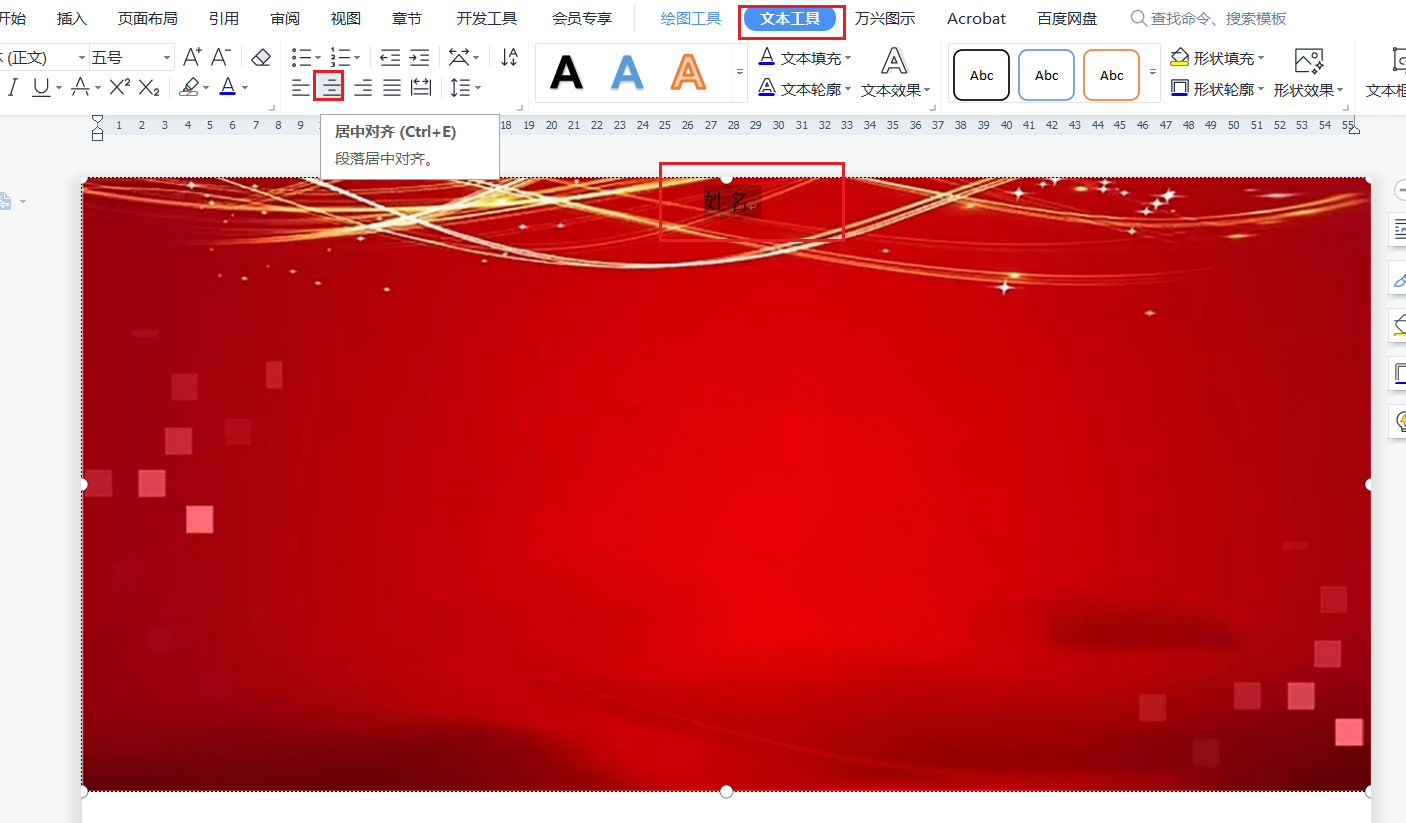The height and width of the screenshot is (823, 1406).
Task: Toggle superscript formatting
Action: point(120,88)
